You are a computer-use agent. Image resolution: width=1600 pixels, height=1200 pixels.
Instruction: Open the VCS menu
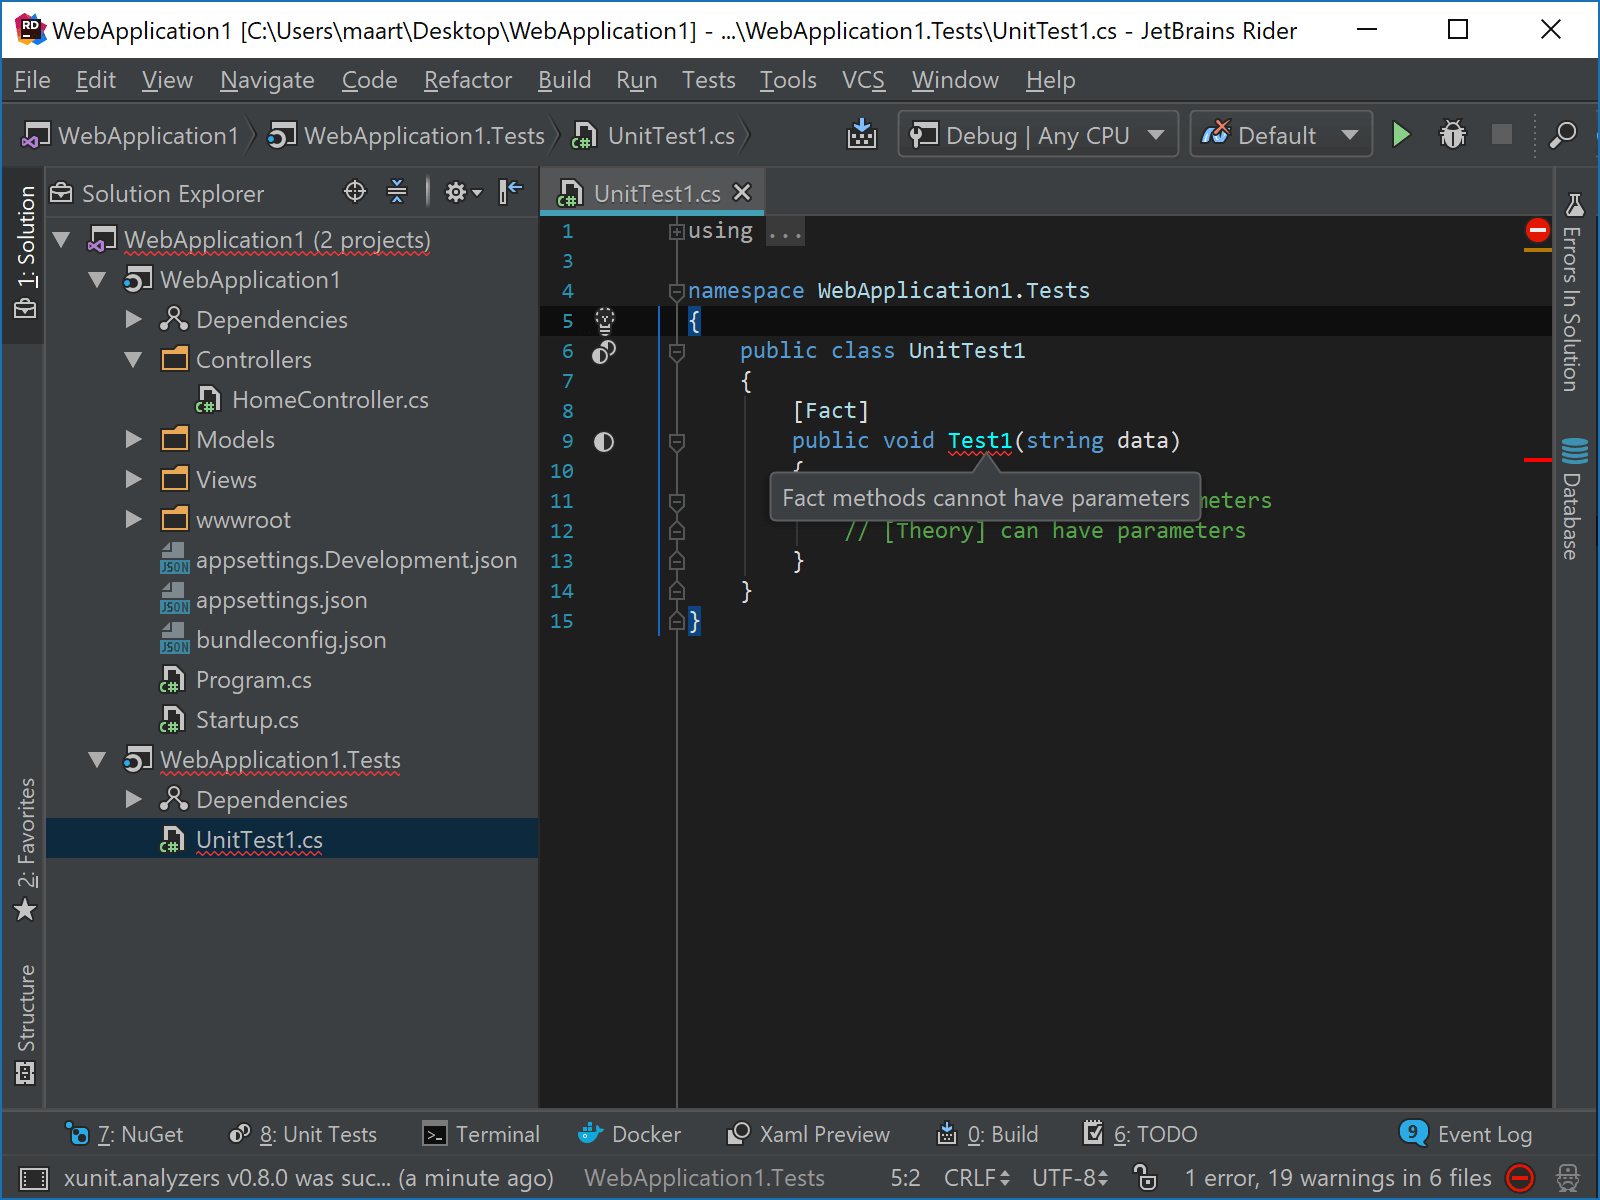tap(863, 80)
